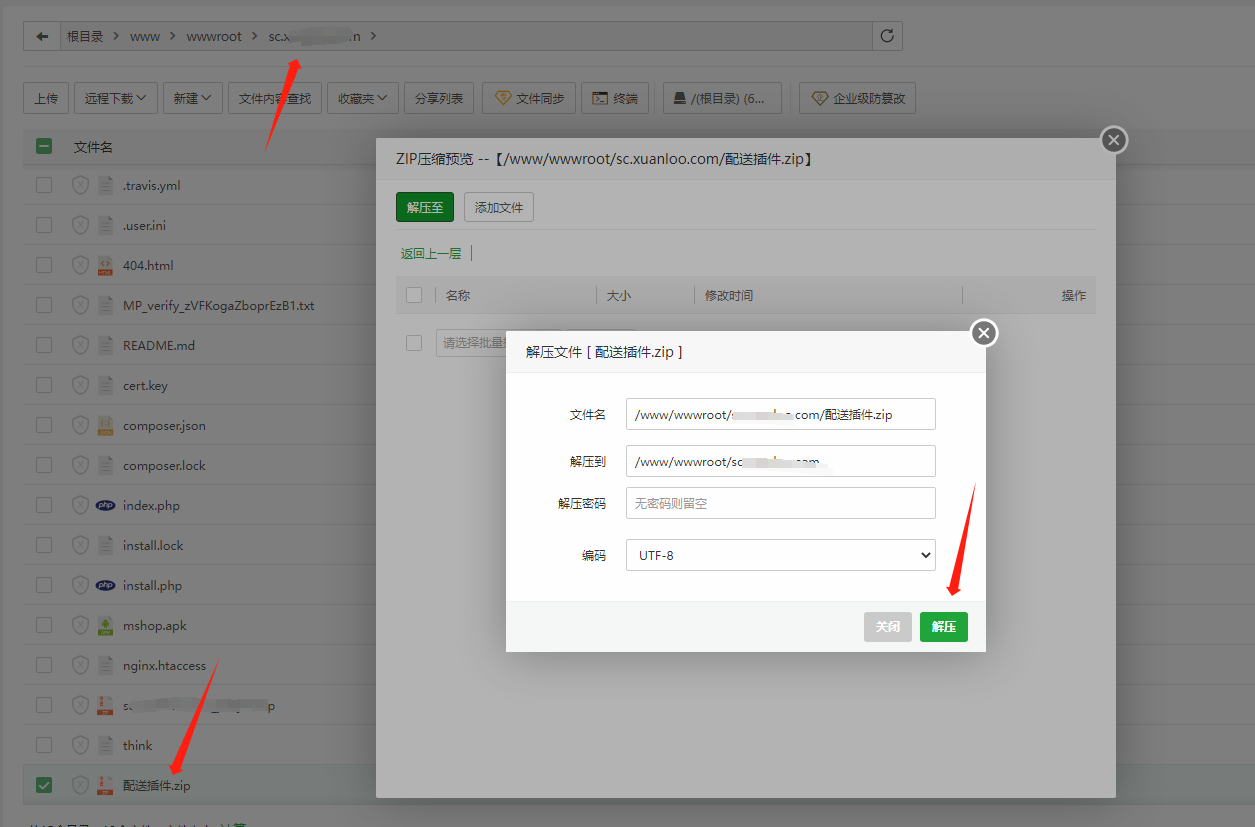Toggle select-all checkbox in ZIP preview header
This screenshot has height=827, width=1255.
[x=414, y=295]
